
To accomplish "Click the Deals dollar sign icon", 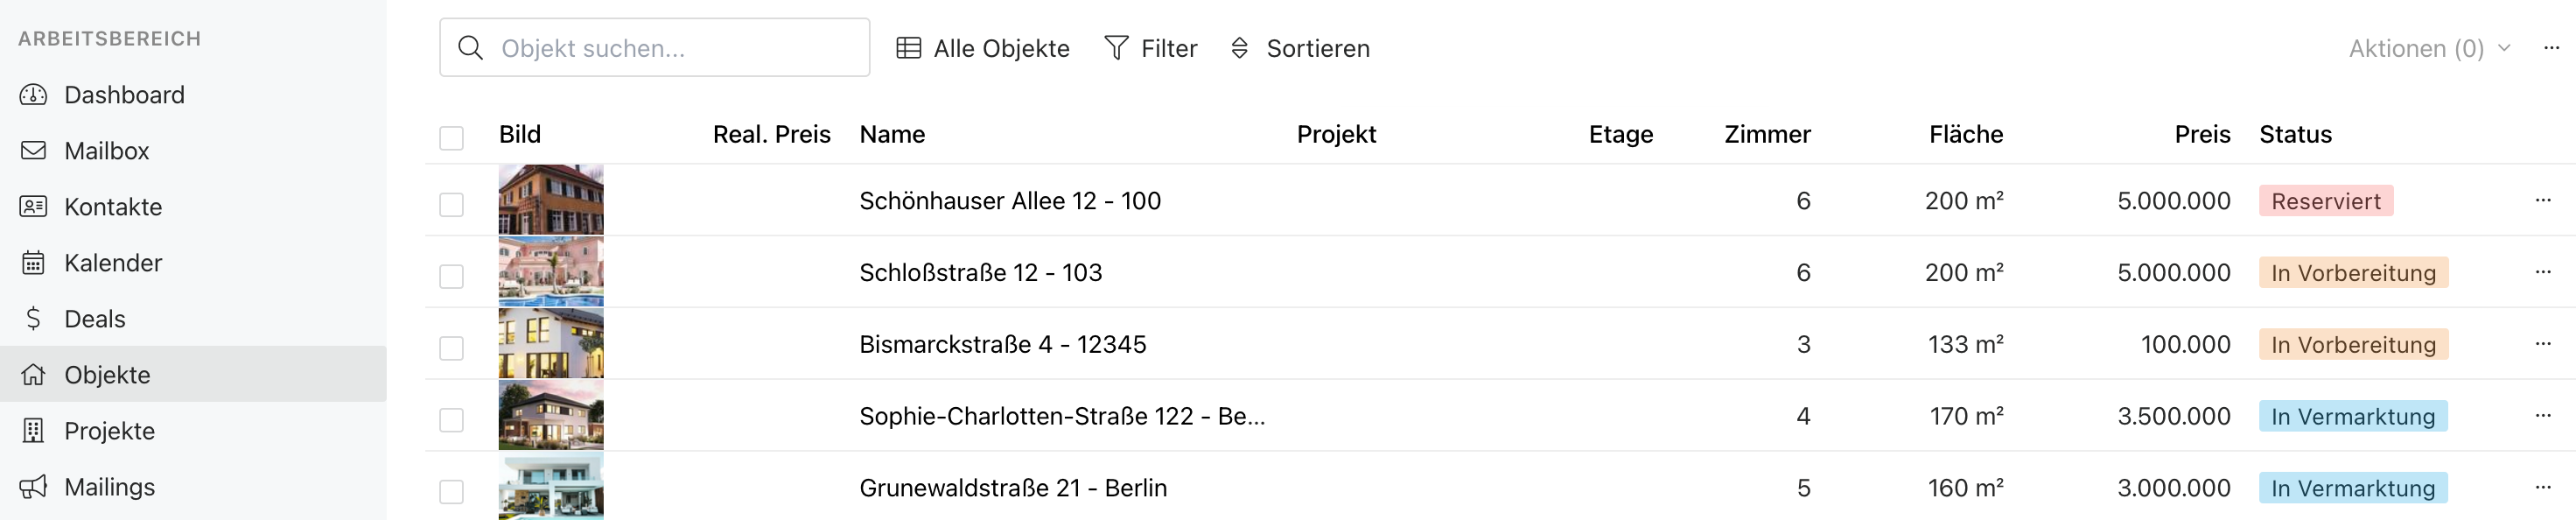I will click(x=33, y=319).
